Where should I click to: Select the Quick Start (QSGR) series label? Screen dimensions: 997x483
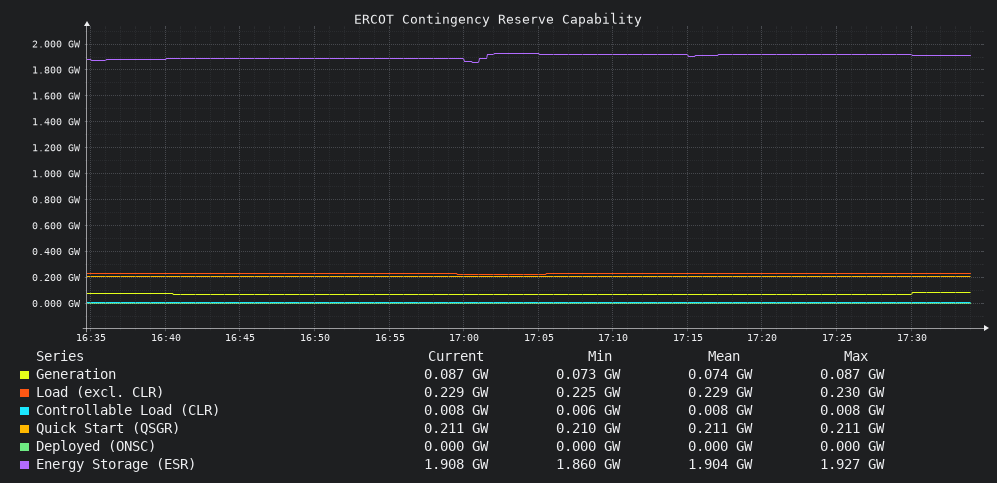click(x=107, y=428)
